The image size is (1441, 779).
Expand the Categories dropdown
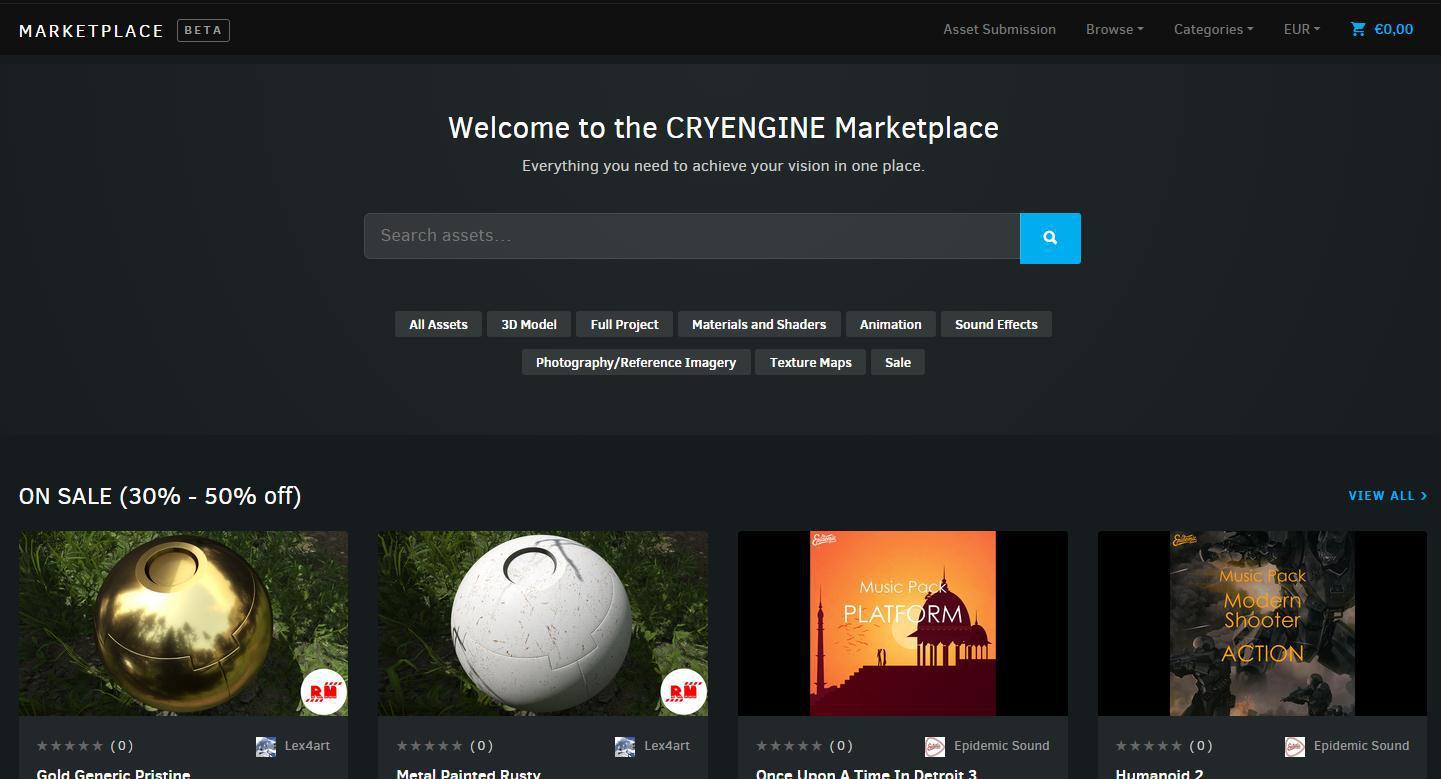tap(1213, 29)
